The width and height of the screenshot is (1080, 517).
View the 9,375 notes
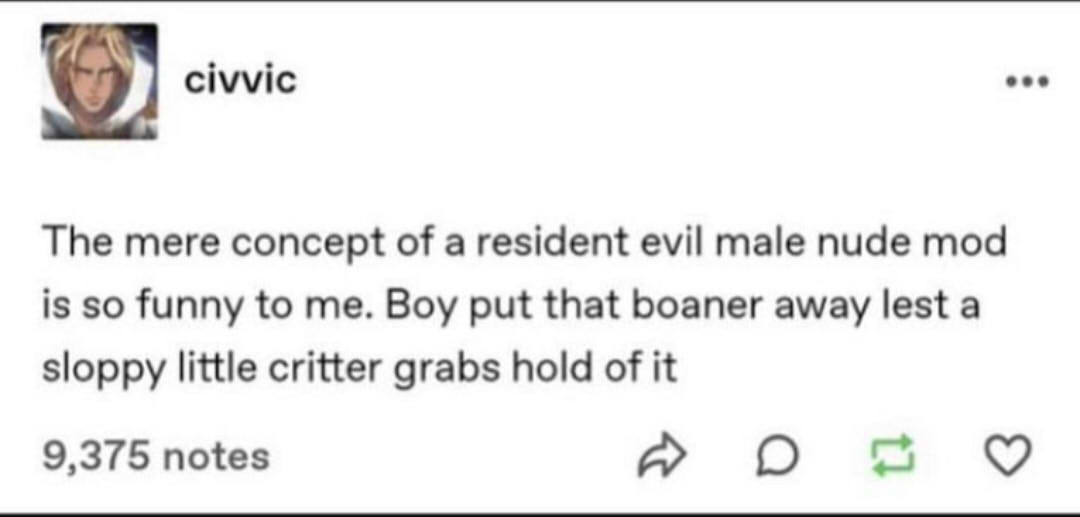(155, 457)
